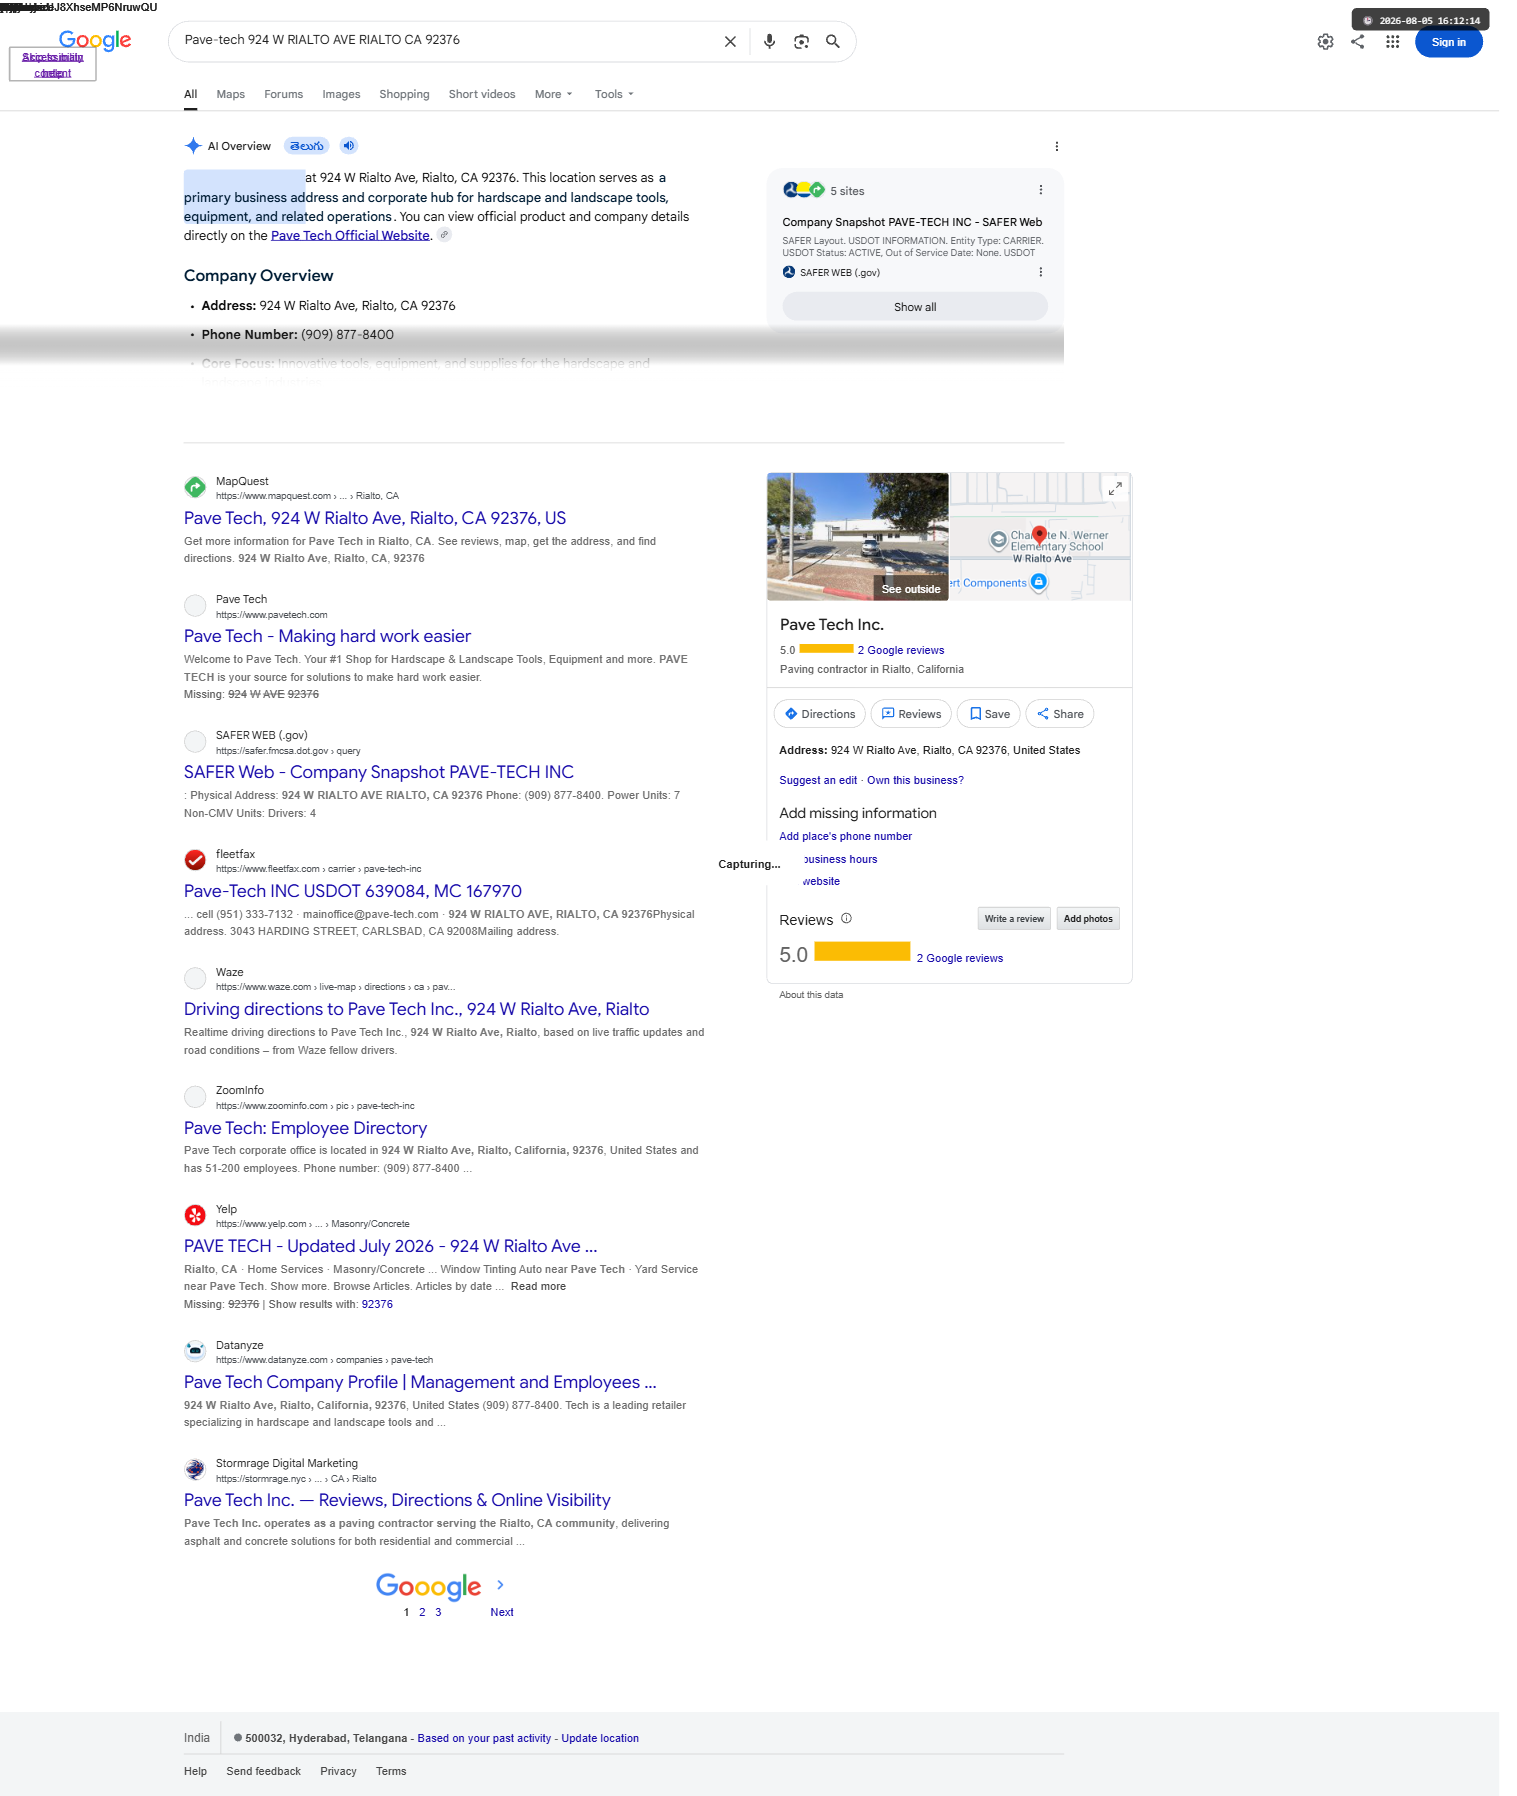This screenshot has height=1796, width=1517.
Task: Click the Update location link in footer
Action: tap(600, 1738)
